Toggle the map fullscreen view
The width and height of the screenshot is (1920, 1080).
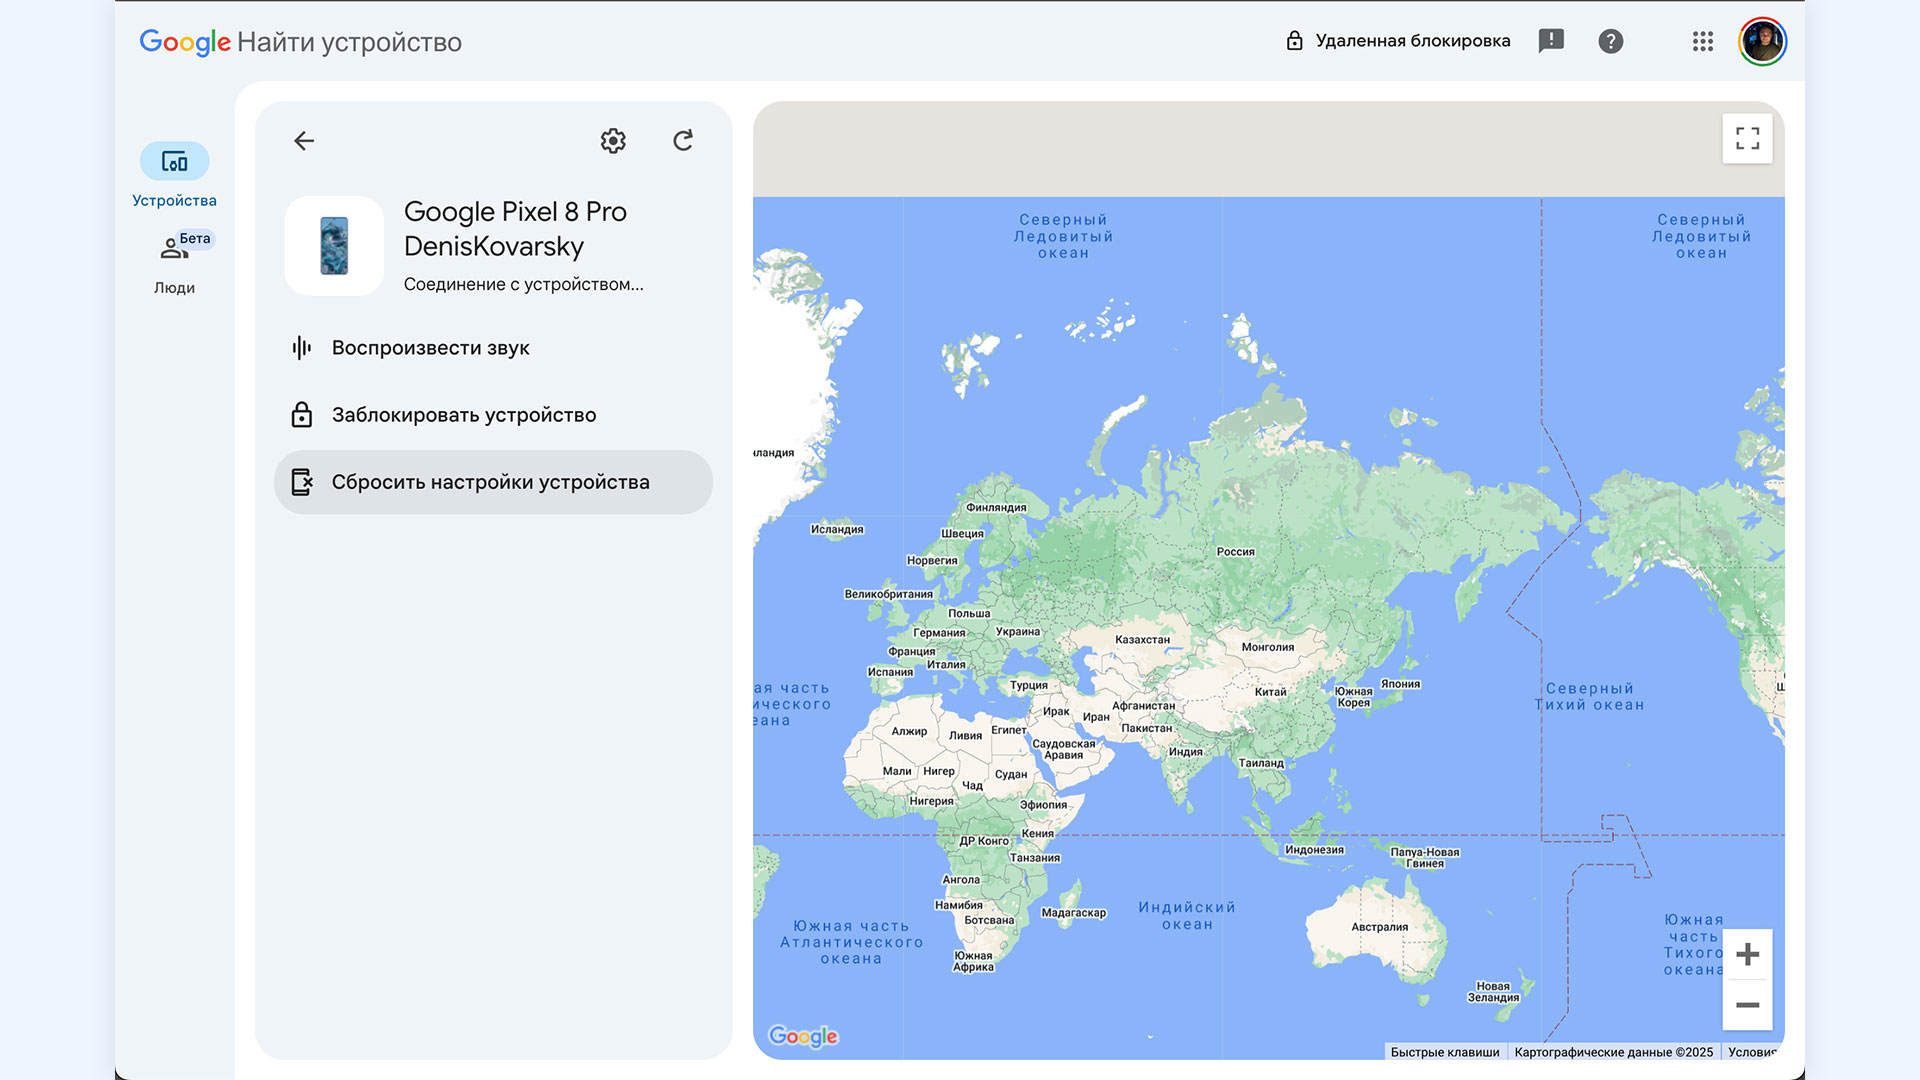1747,139
